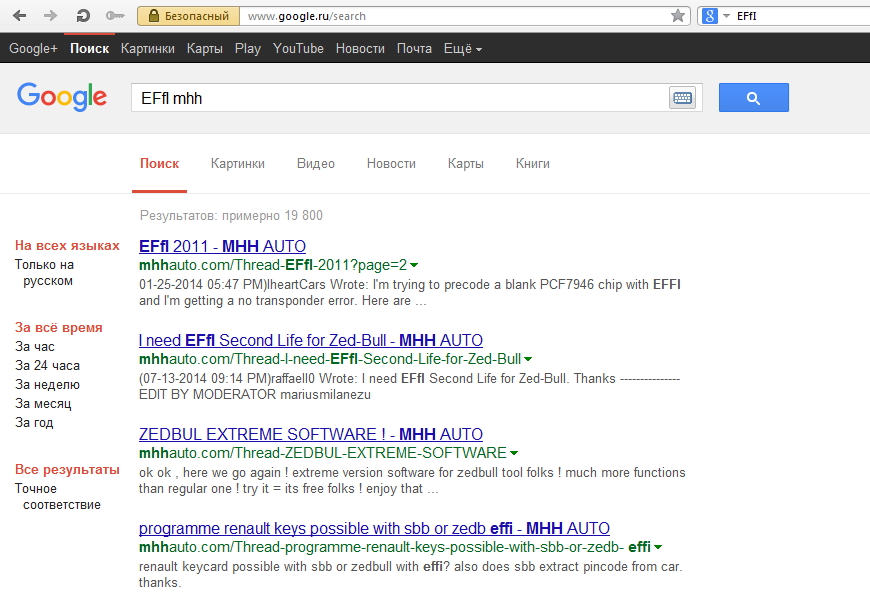This screenshot has height=609, width=870.
Task: Go back with the browser back arrow
Action: 19,16
